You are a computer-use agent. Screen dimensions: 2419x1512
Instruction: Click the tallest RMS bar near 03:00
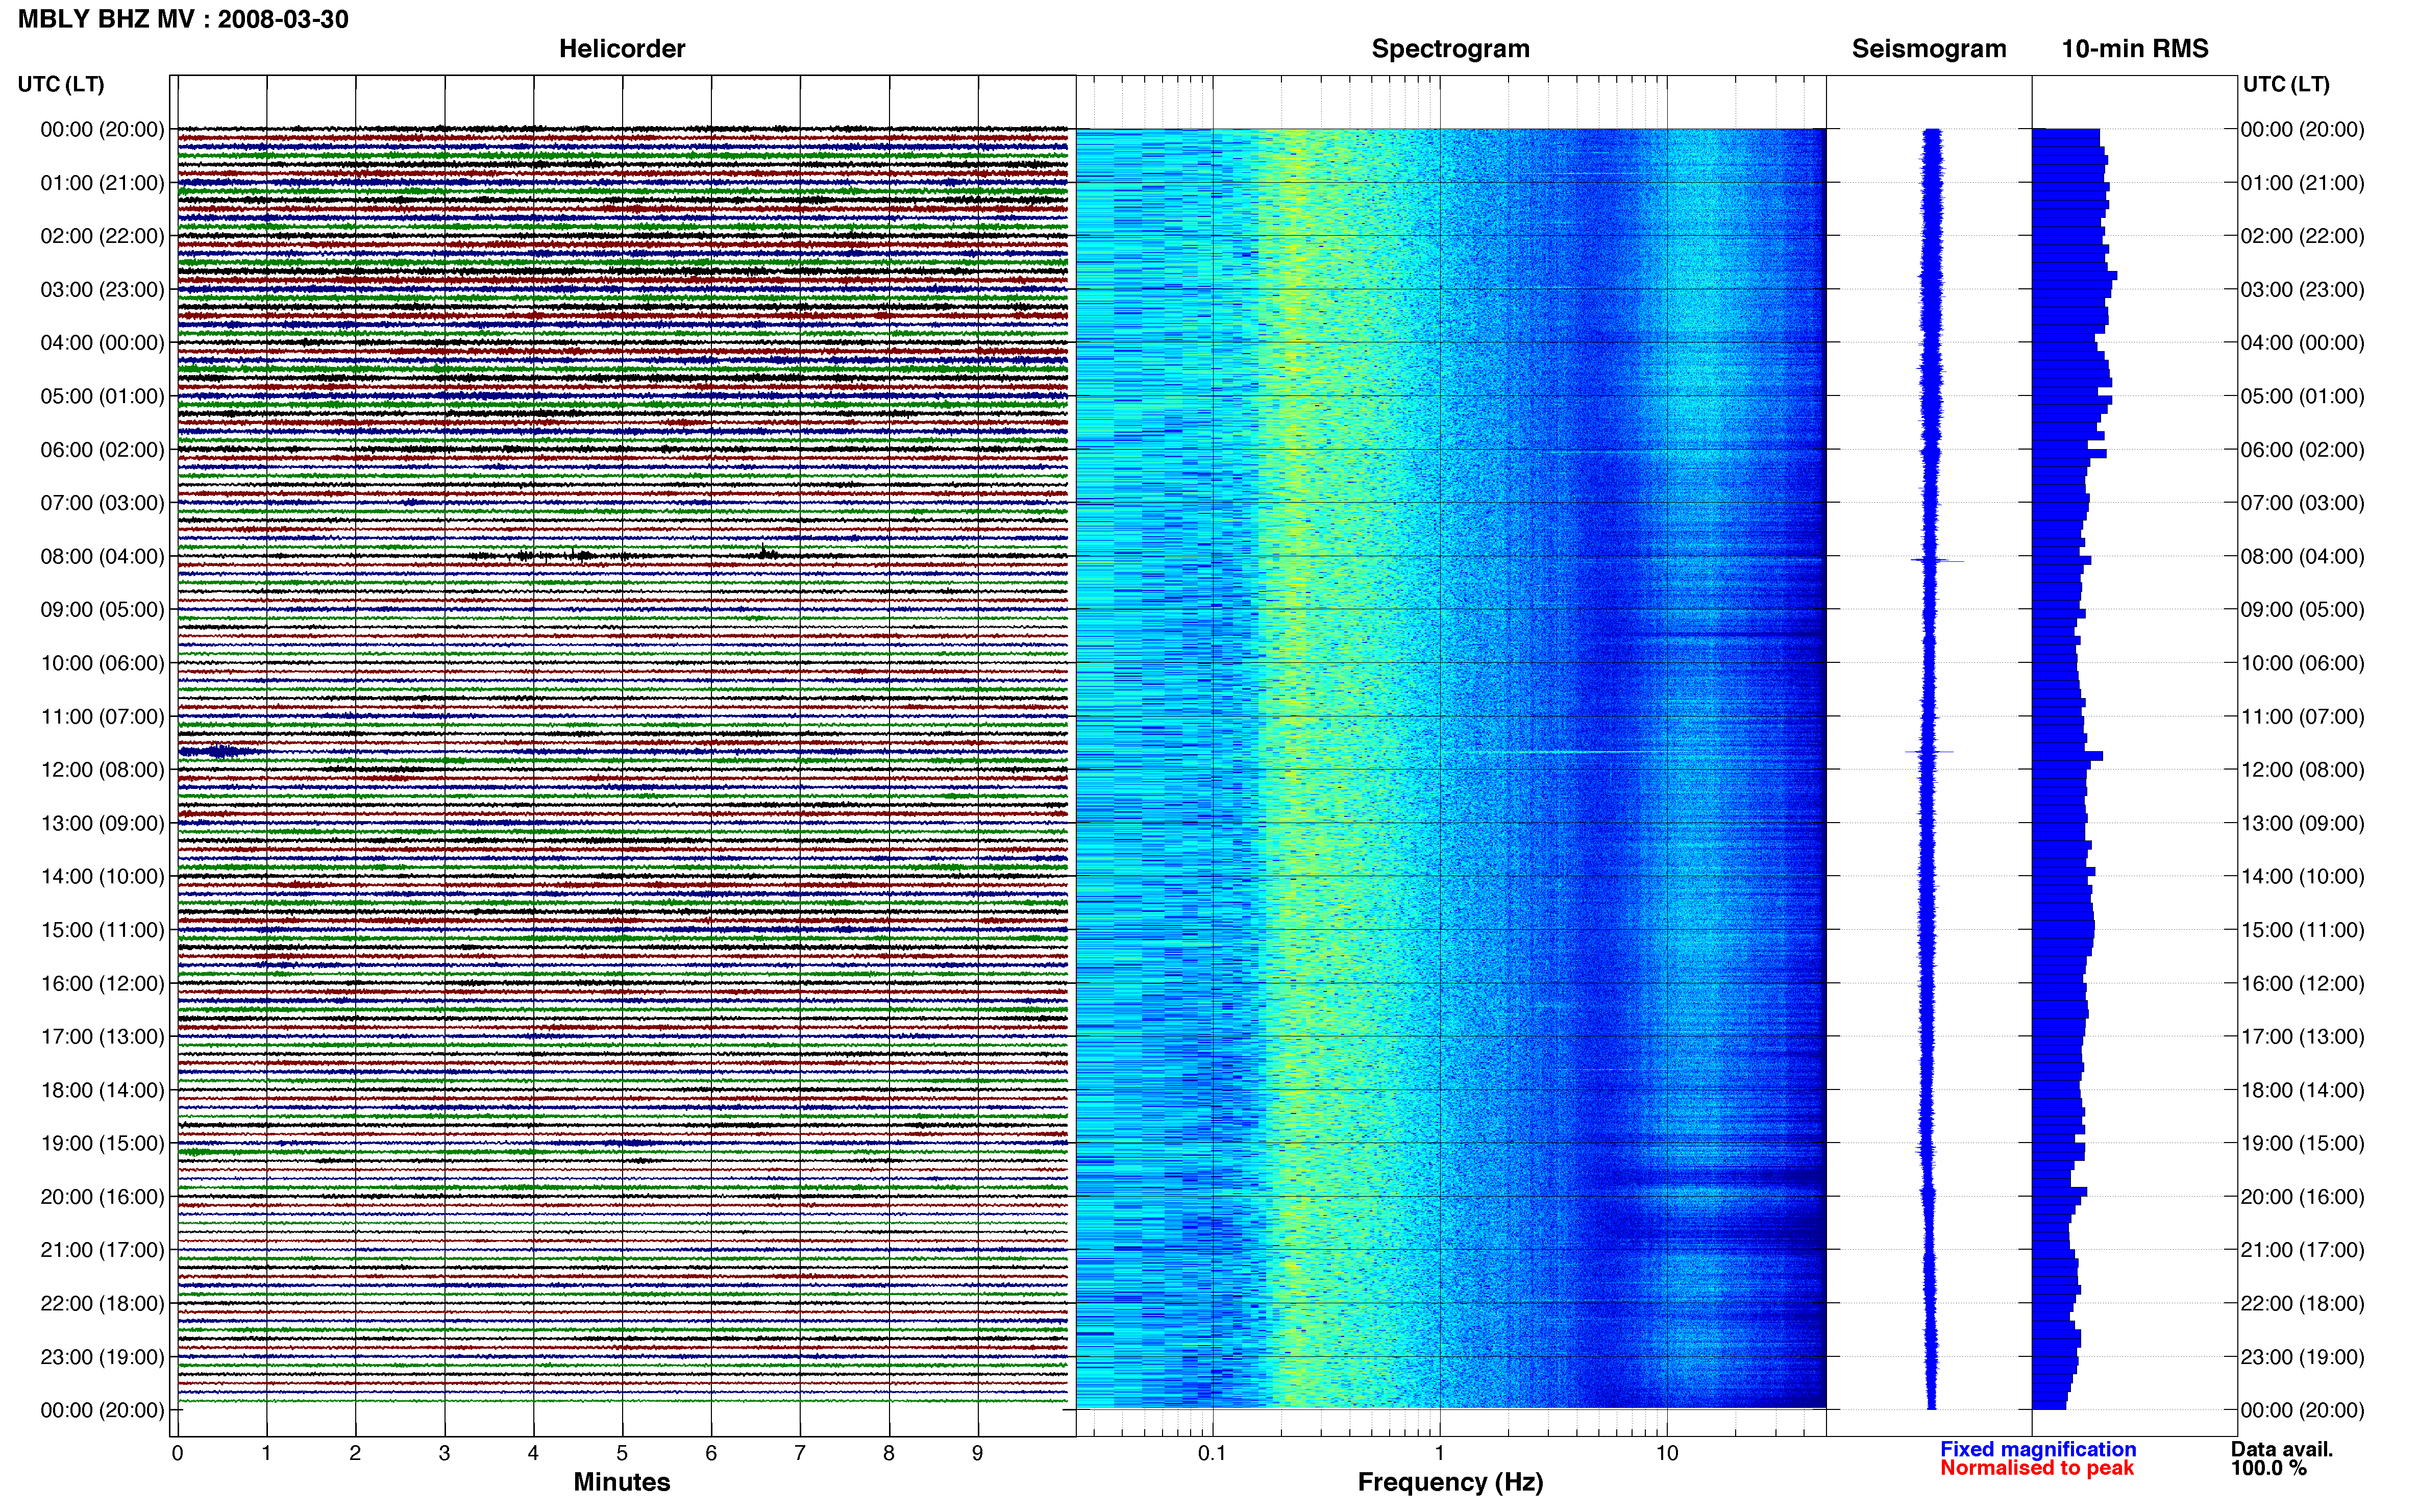(2075, 275)
